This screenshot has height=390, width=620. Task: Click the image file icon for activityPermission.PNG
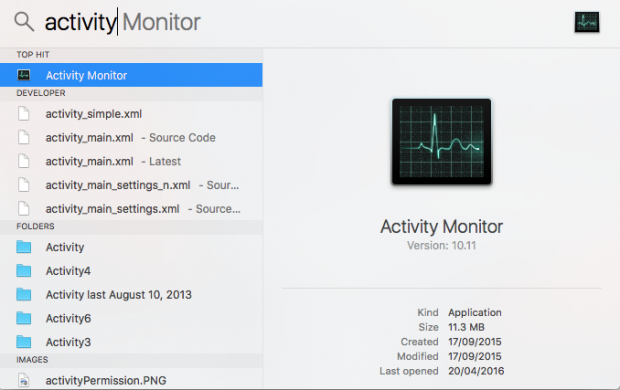coord(24,381)
